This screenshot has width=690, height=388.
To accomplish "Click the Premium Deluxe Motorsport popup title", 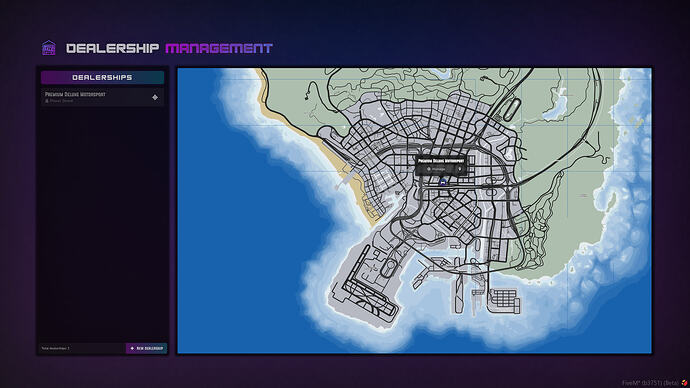I will tap(441, 161).
